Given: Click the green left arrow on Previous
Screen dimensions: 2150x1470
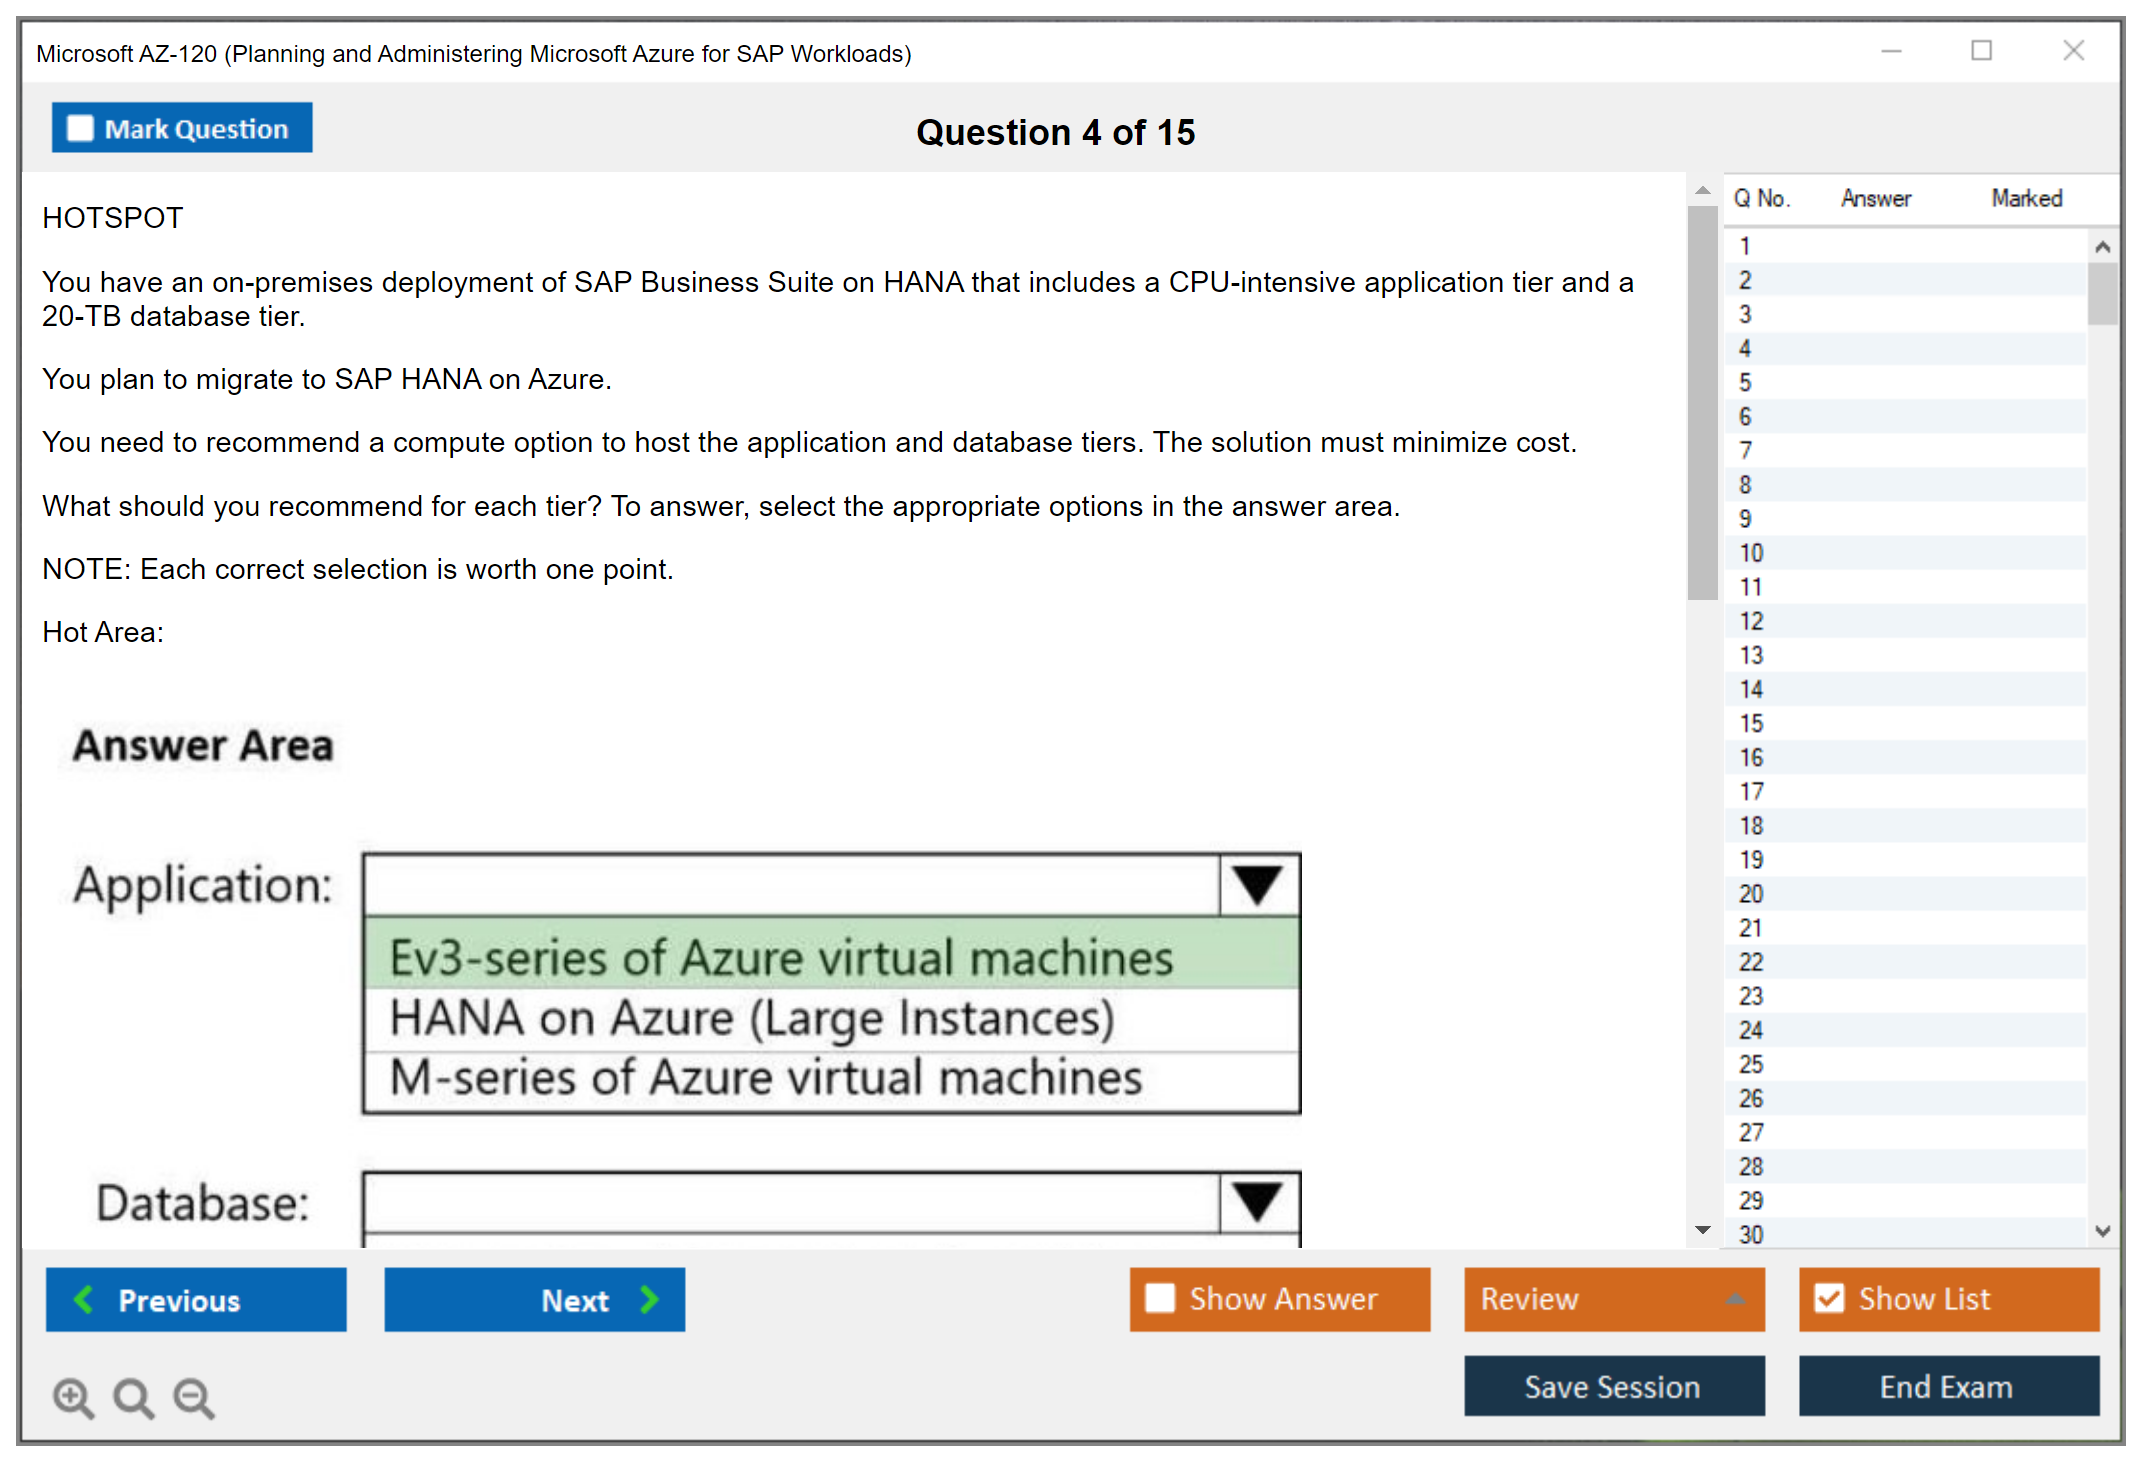Looking at the screenshot, I should [x=84, y=1299].
